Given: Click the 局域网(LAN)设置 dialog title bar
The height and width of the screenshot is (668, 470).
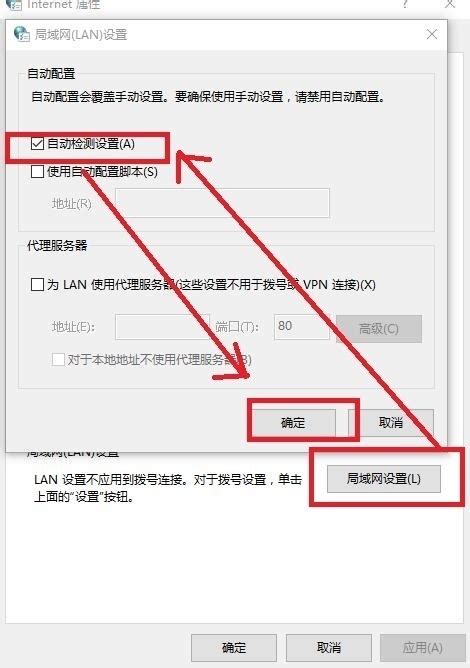Looking at the screenshot, I should 226,35.
